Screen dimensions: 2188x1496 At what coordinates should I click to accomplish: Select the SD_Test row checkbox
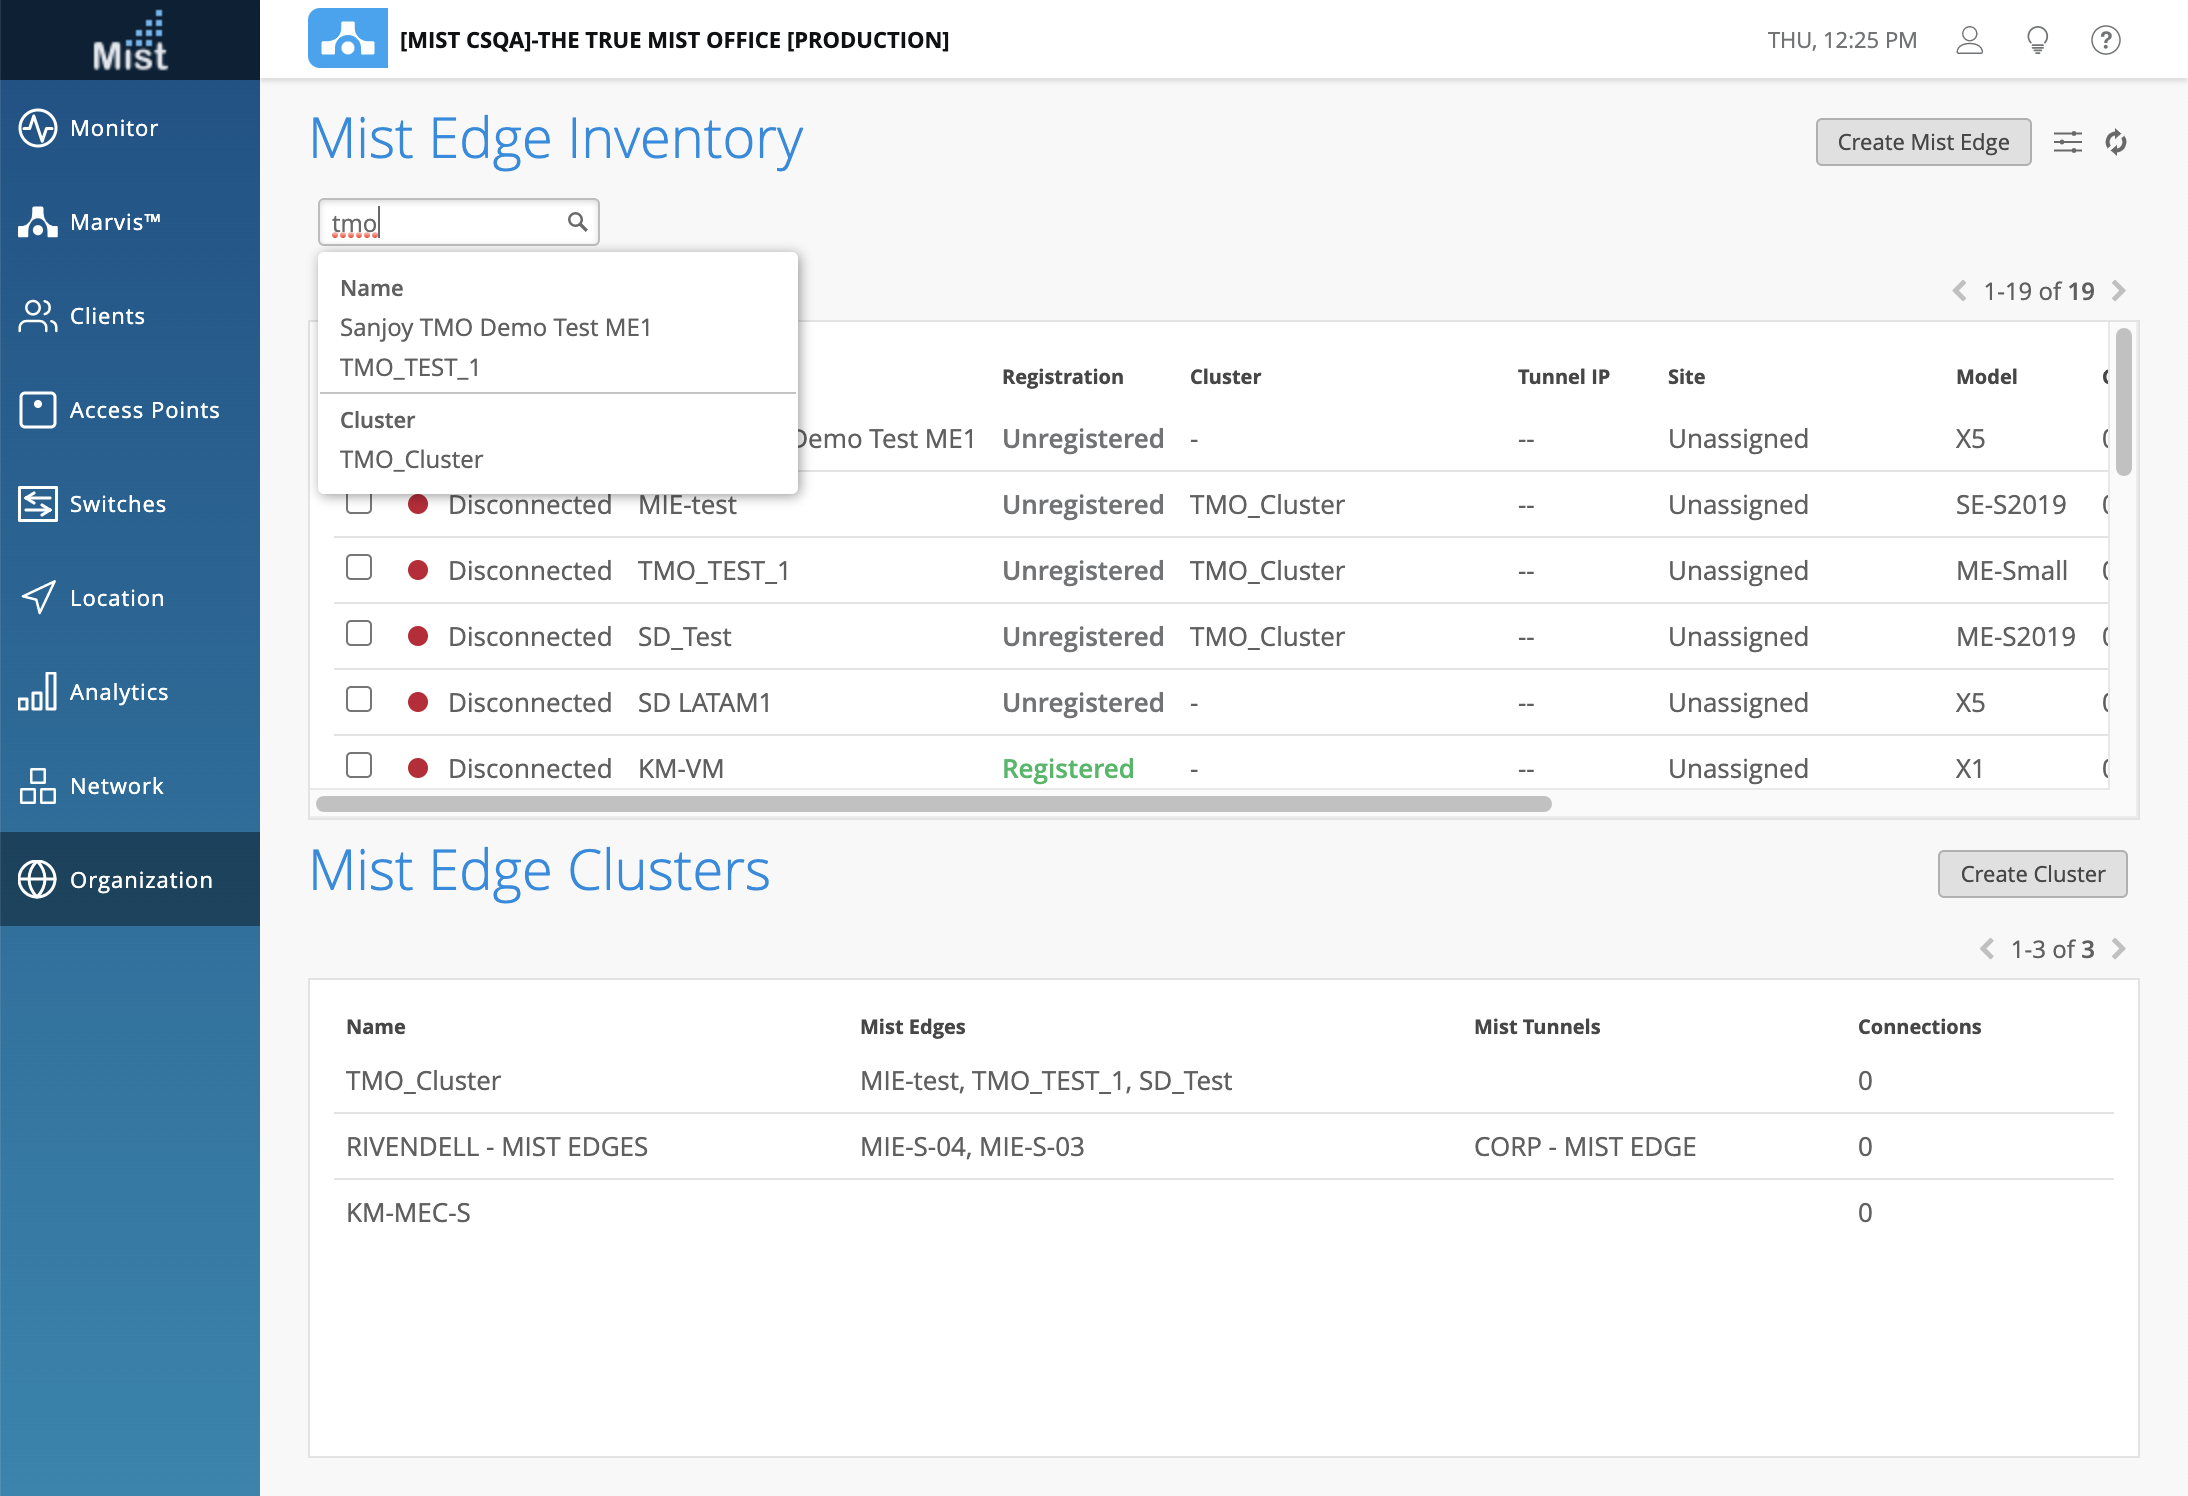359,634
